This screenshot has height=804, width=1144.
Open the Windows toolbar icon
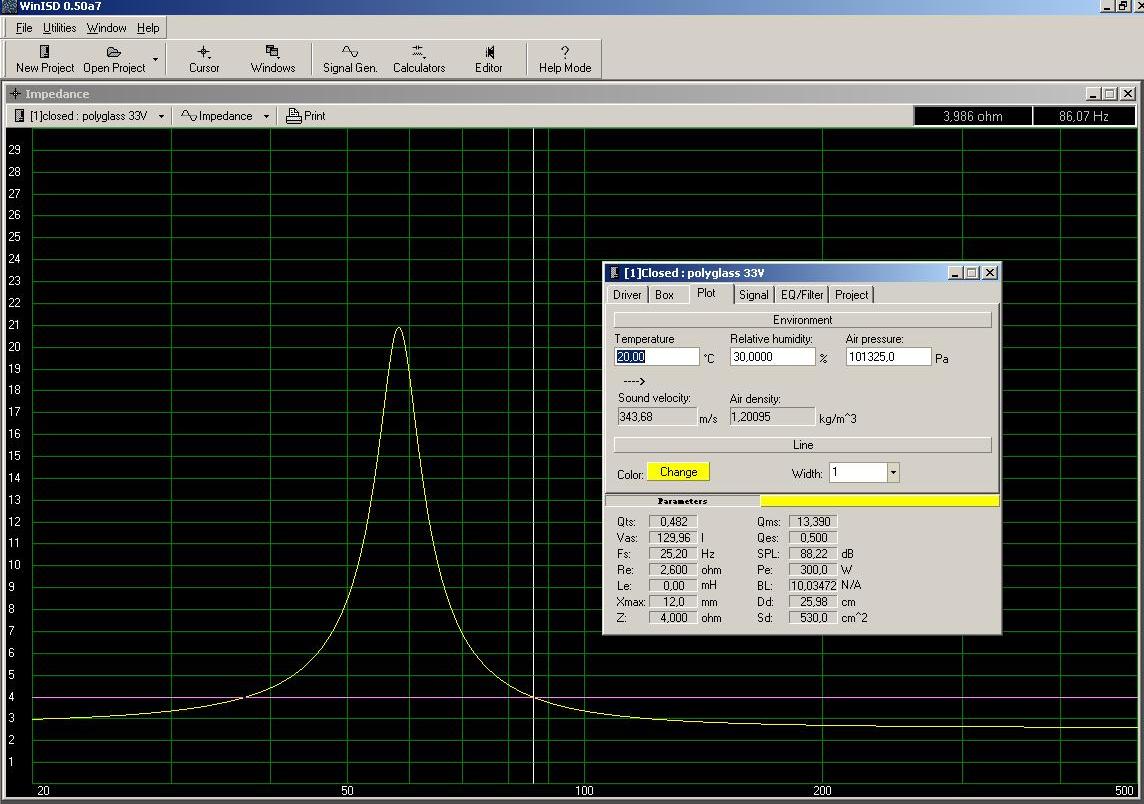coord(272,59)
